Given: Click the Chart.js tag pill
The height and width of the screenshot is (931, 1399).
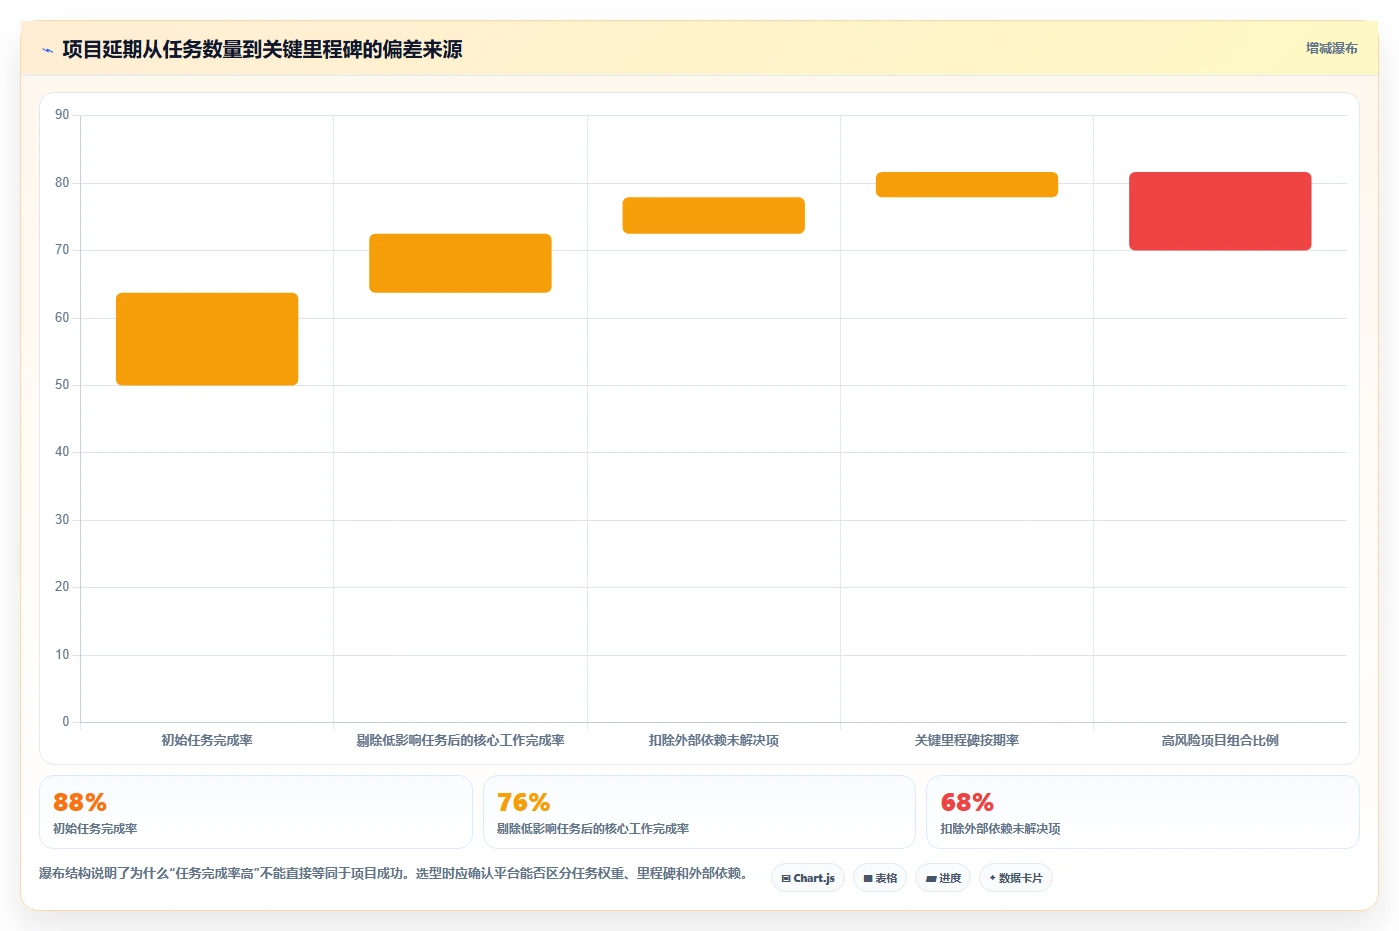Looking at the screenshot, I should [x=808, y=878].
